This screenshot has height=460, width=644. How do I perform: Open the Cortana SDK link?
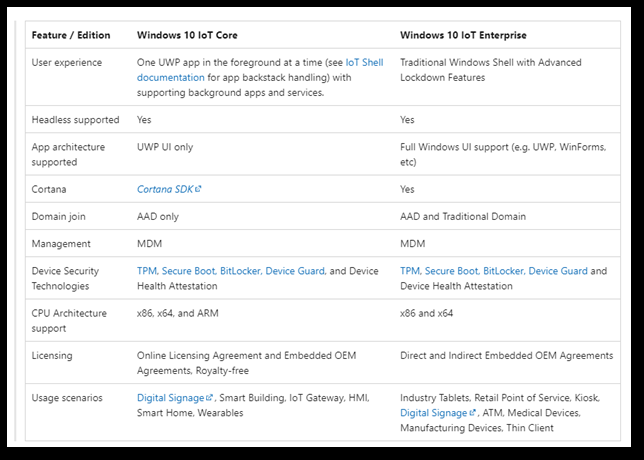tap(164, 188)
